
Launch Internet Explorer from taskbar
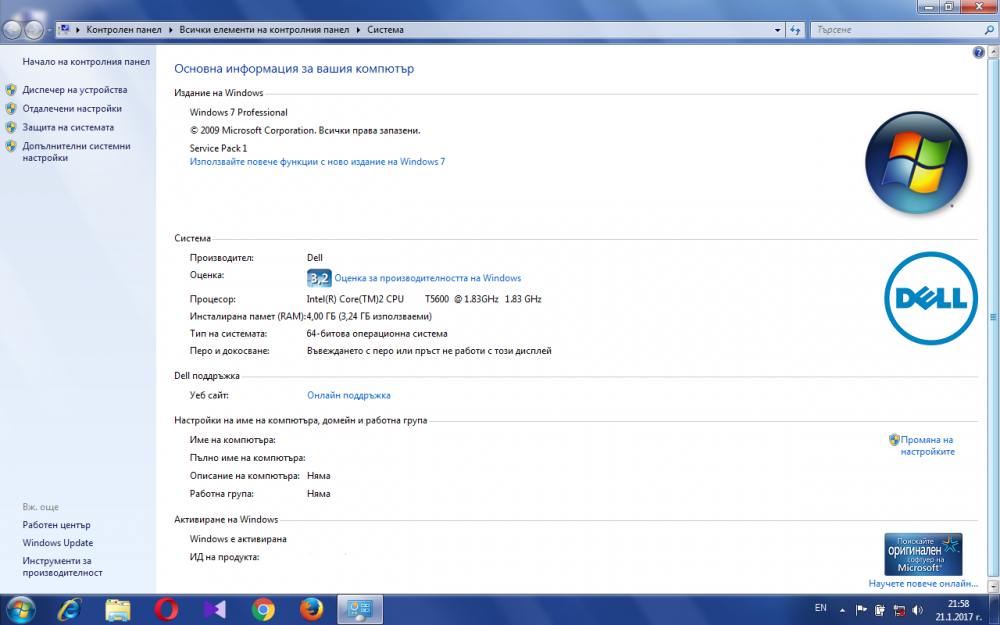(69, 610)
